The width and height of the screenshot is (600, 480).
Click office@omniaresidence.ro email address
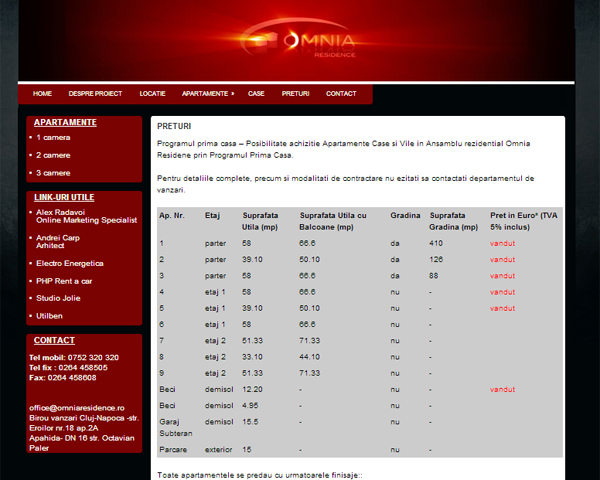(x=77, y=408)
